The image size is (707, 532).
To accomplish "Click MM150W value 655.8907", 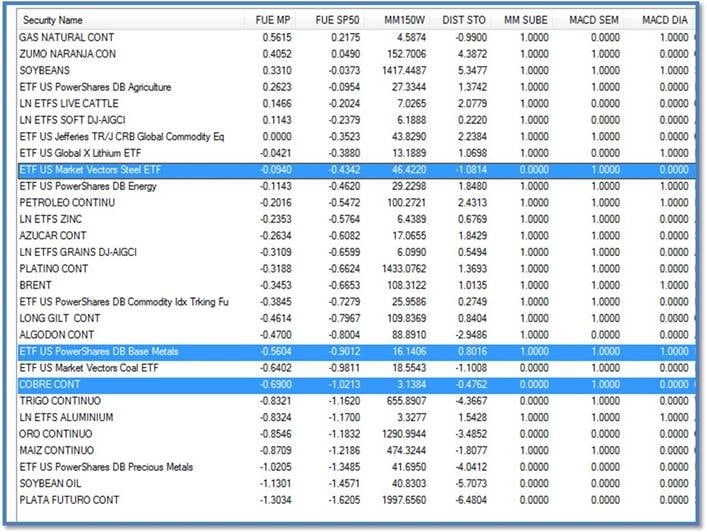I will [406, 401].
